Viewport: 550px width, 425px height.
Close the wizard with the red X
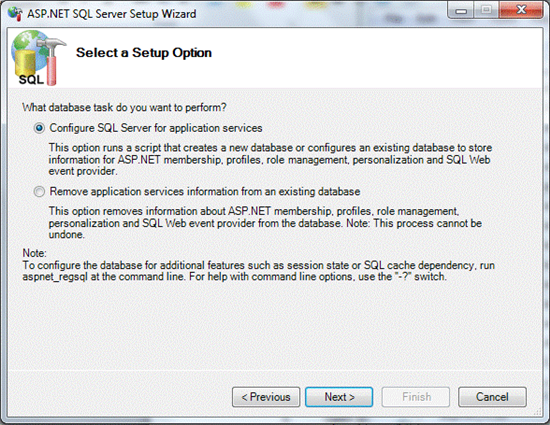pos(521,10)
